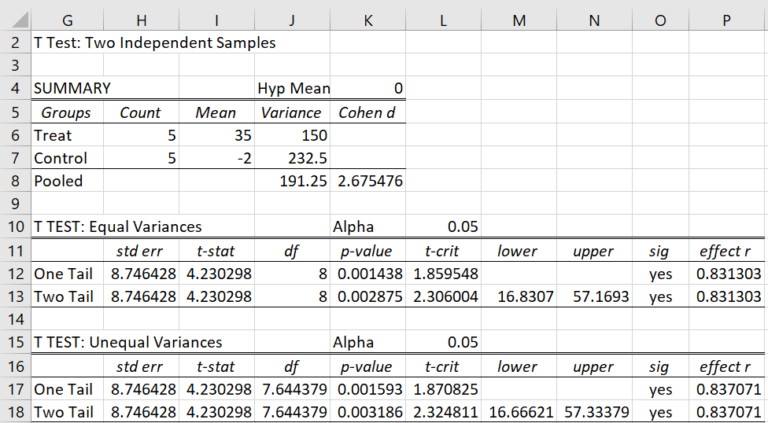The height and width of the screenshot is (423, 768).
Task: Select the lower bound cell 16.8307
Action: [518, 296]
